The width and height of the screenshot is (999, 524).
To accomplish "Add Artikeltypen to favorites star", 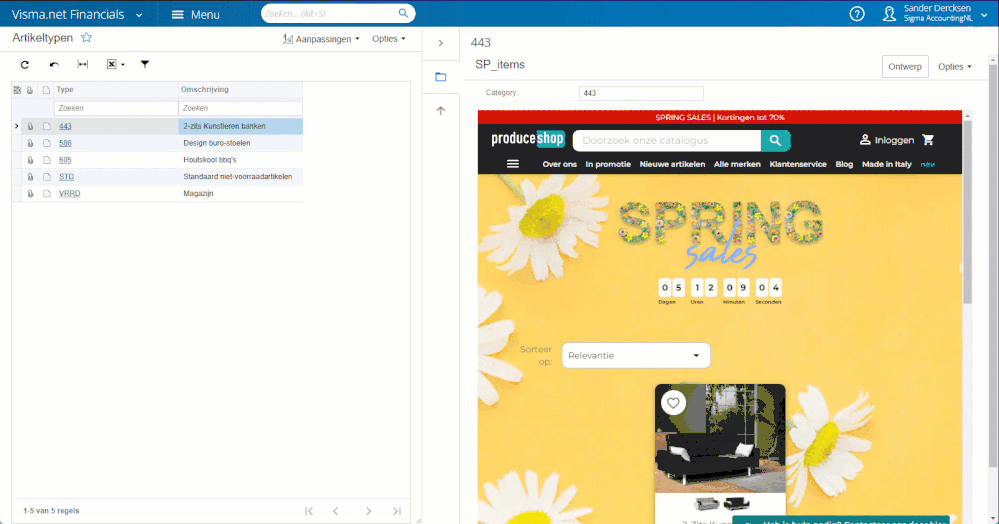I will (x=87, y=38).
